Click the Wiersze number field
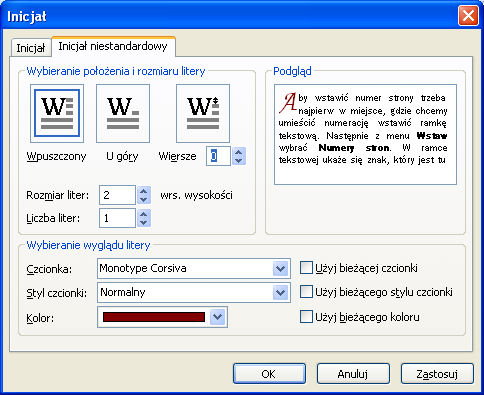 (x=218, y=156)
